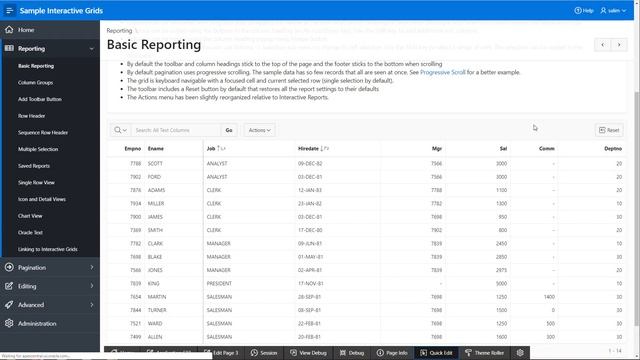Open the search column selector magnifier
Viewport: 640px width, 360px height.
120,130
